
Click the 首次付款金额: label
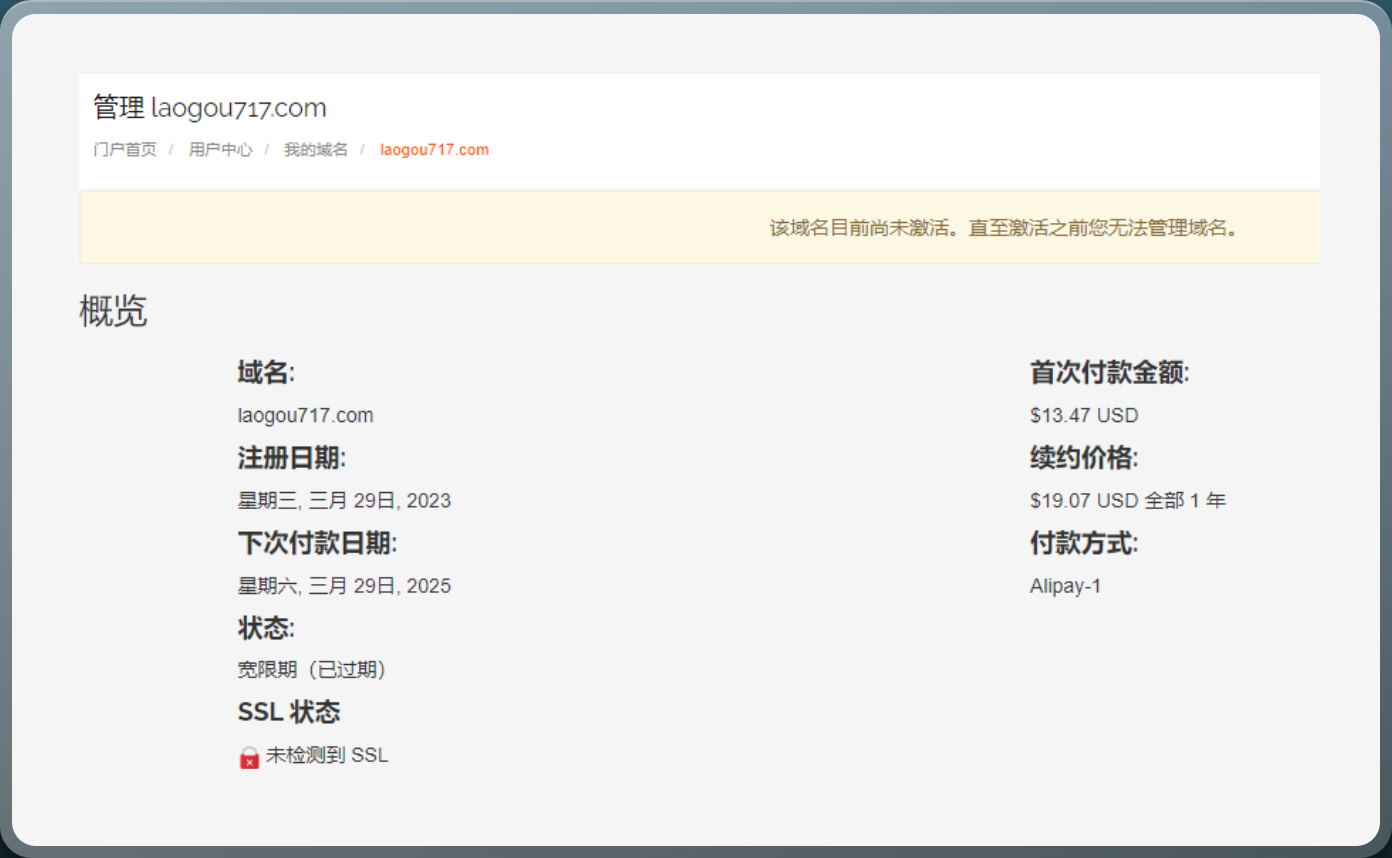1110,373
